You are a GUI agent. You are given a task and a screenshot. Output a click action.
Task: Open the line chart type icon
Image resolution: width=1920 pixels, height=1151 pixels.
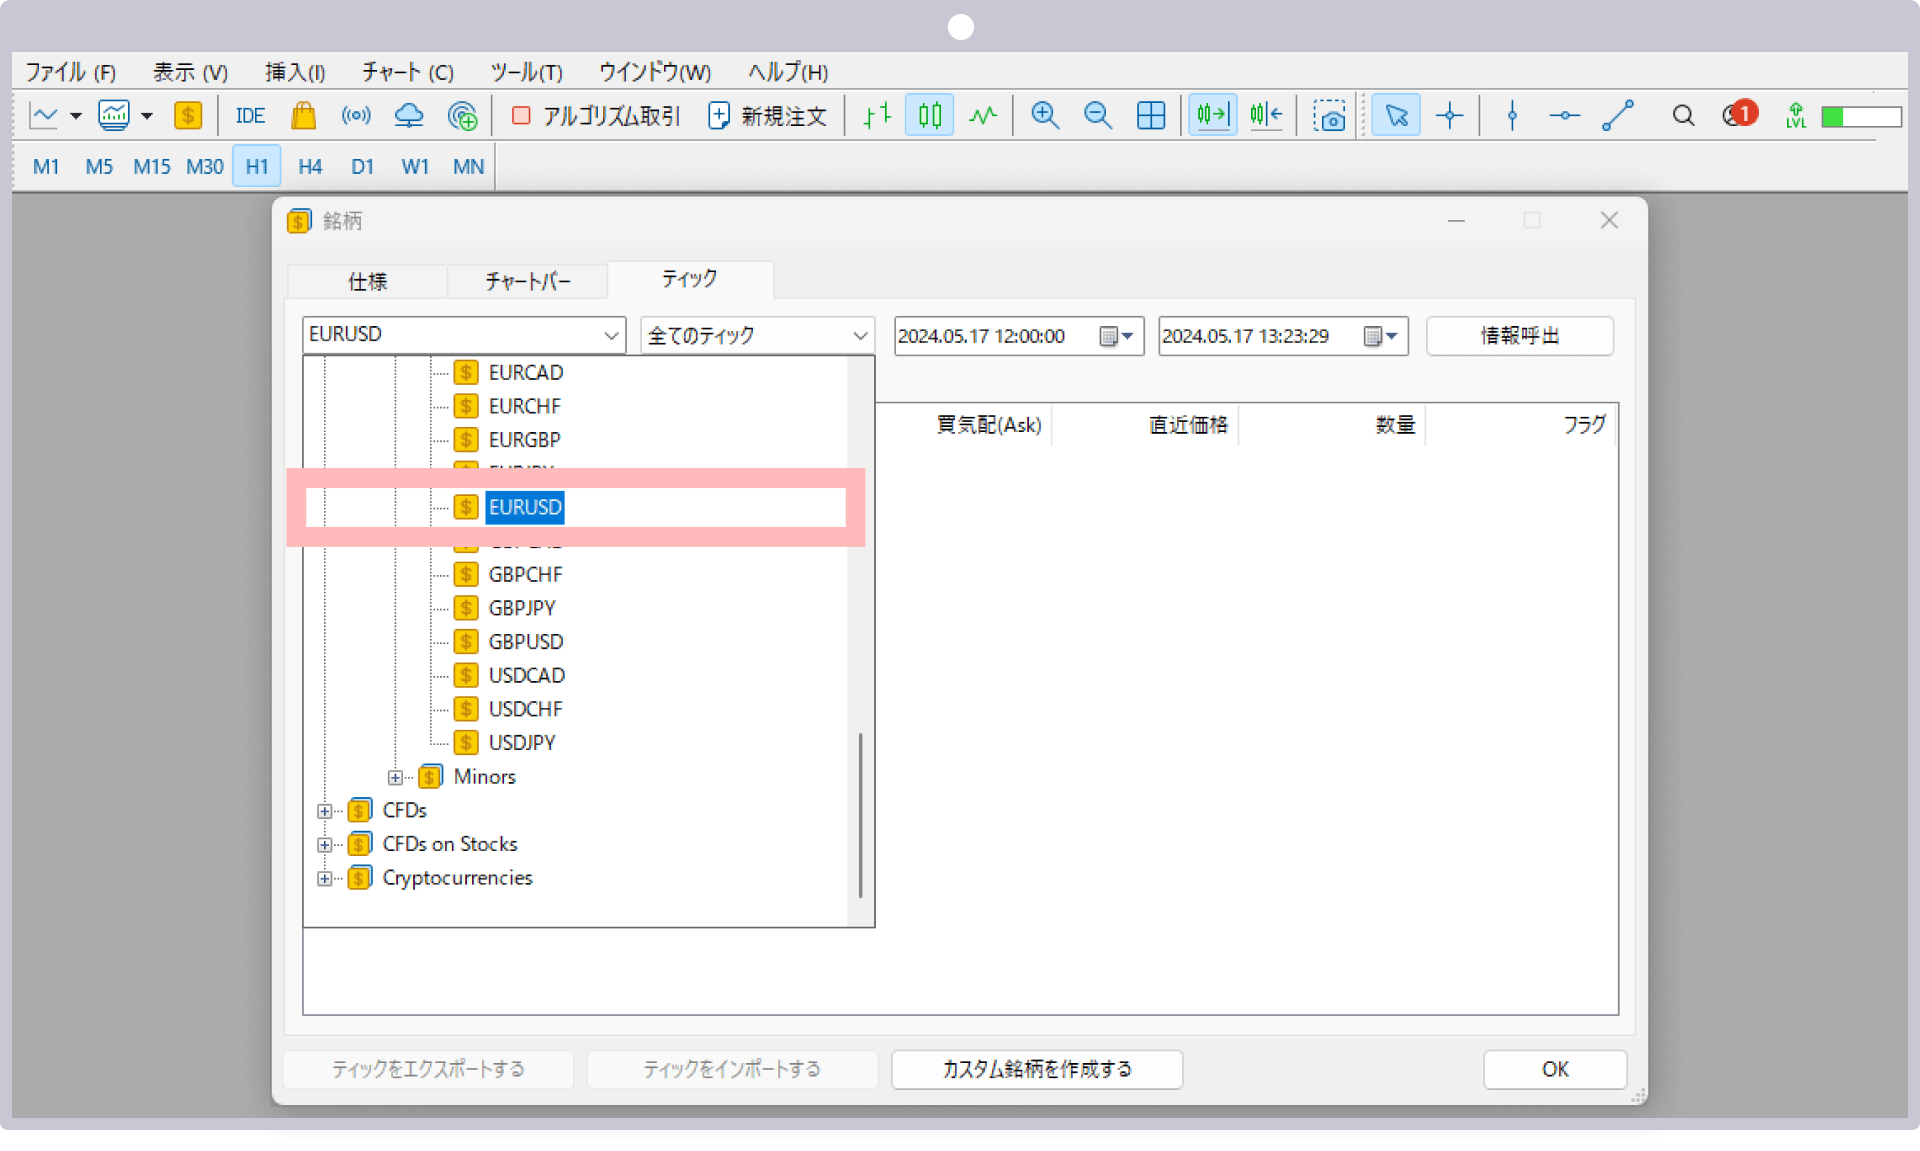click(44, 116)
